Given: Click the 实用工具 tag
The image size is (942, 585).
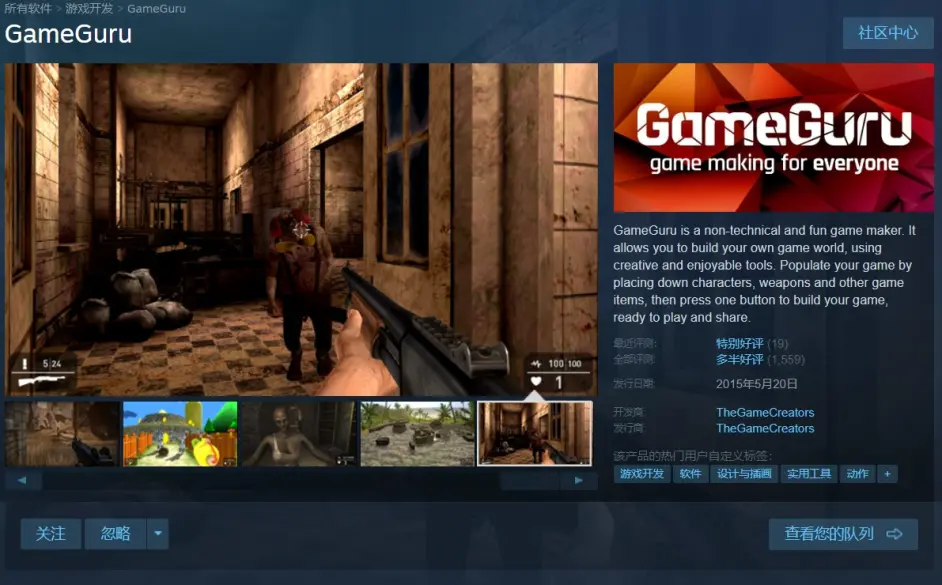Looking at the screenshot, I should coord(809,474).
